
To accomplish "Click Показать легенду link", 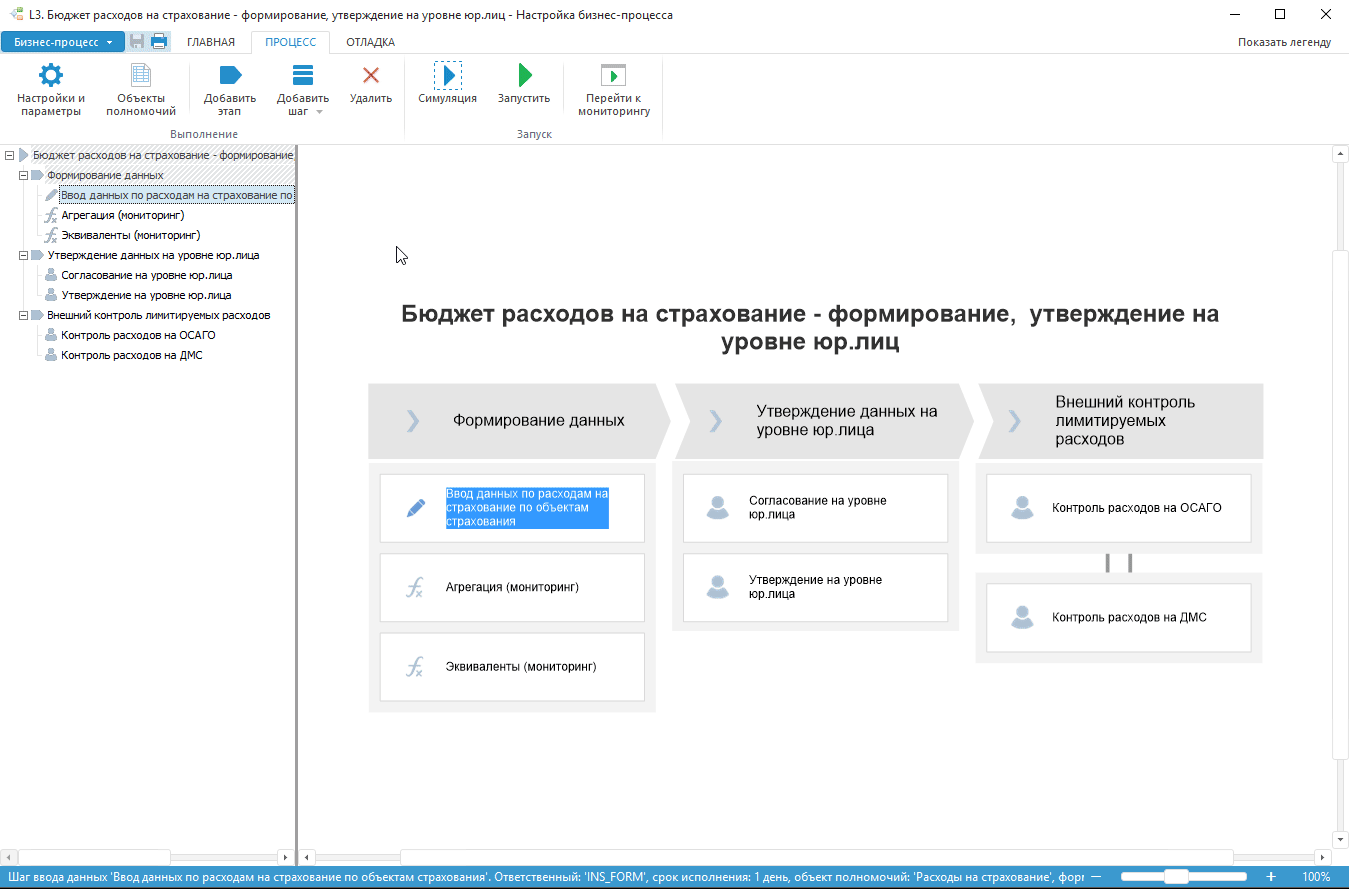I will (1284, 42).
